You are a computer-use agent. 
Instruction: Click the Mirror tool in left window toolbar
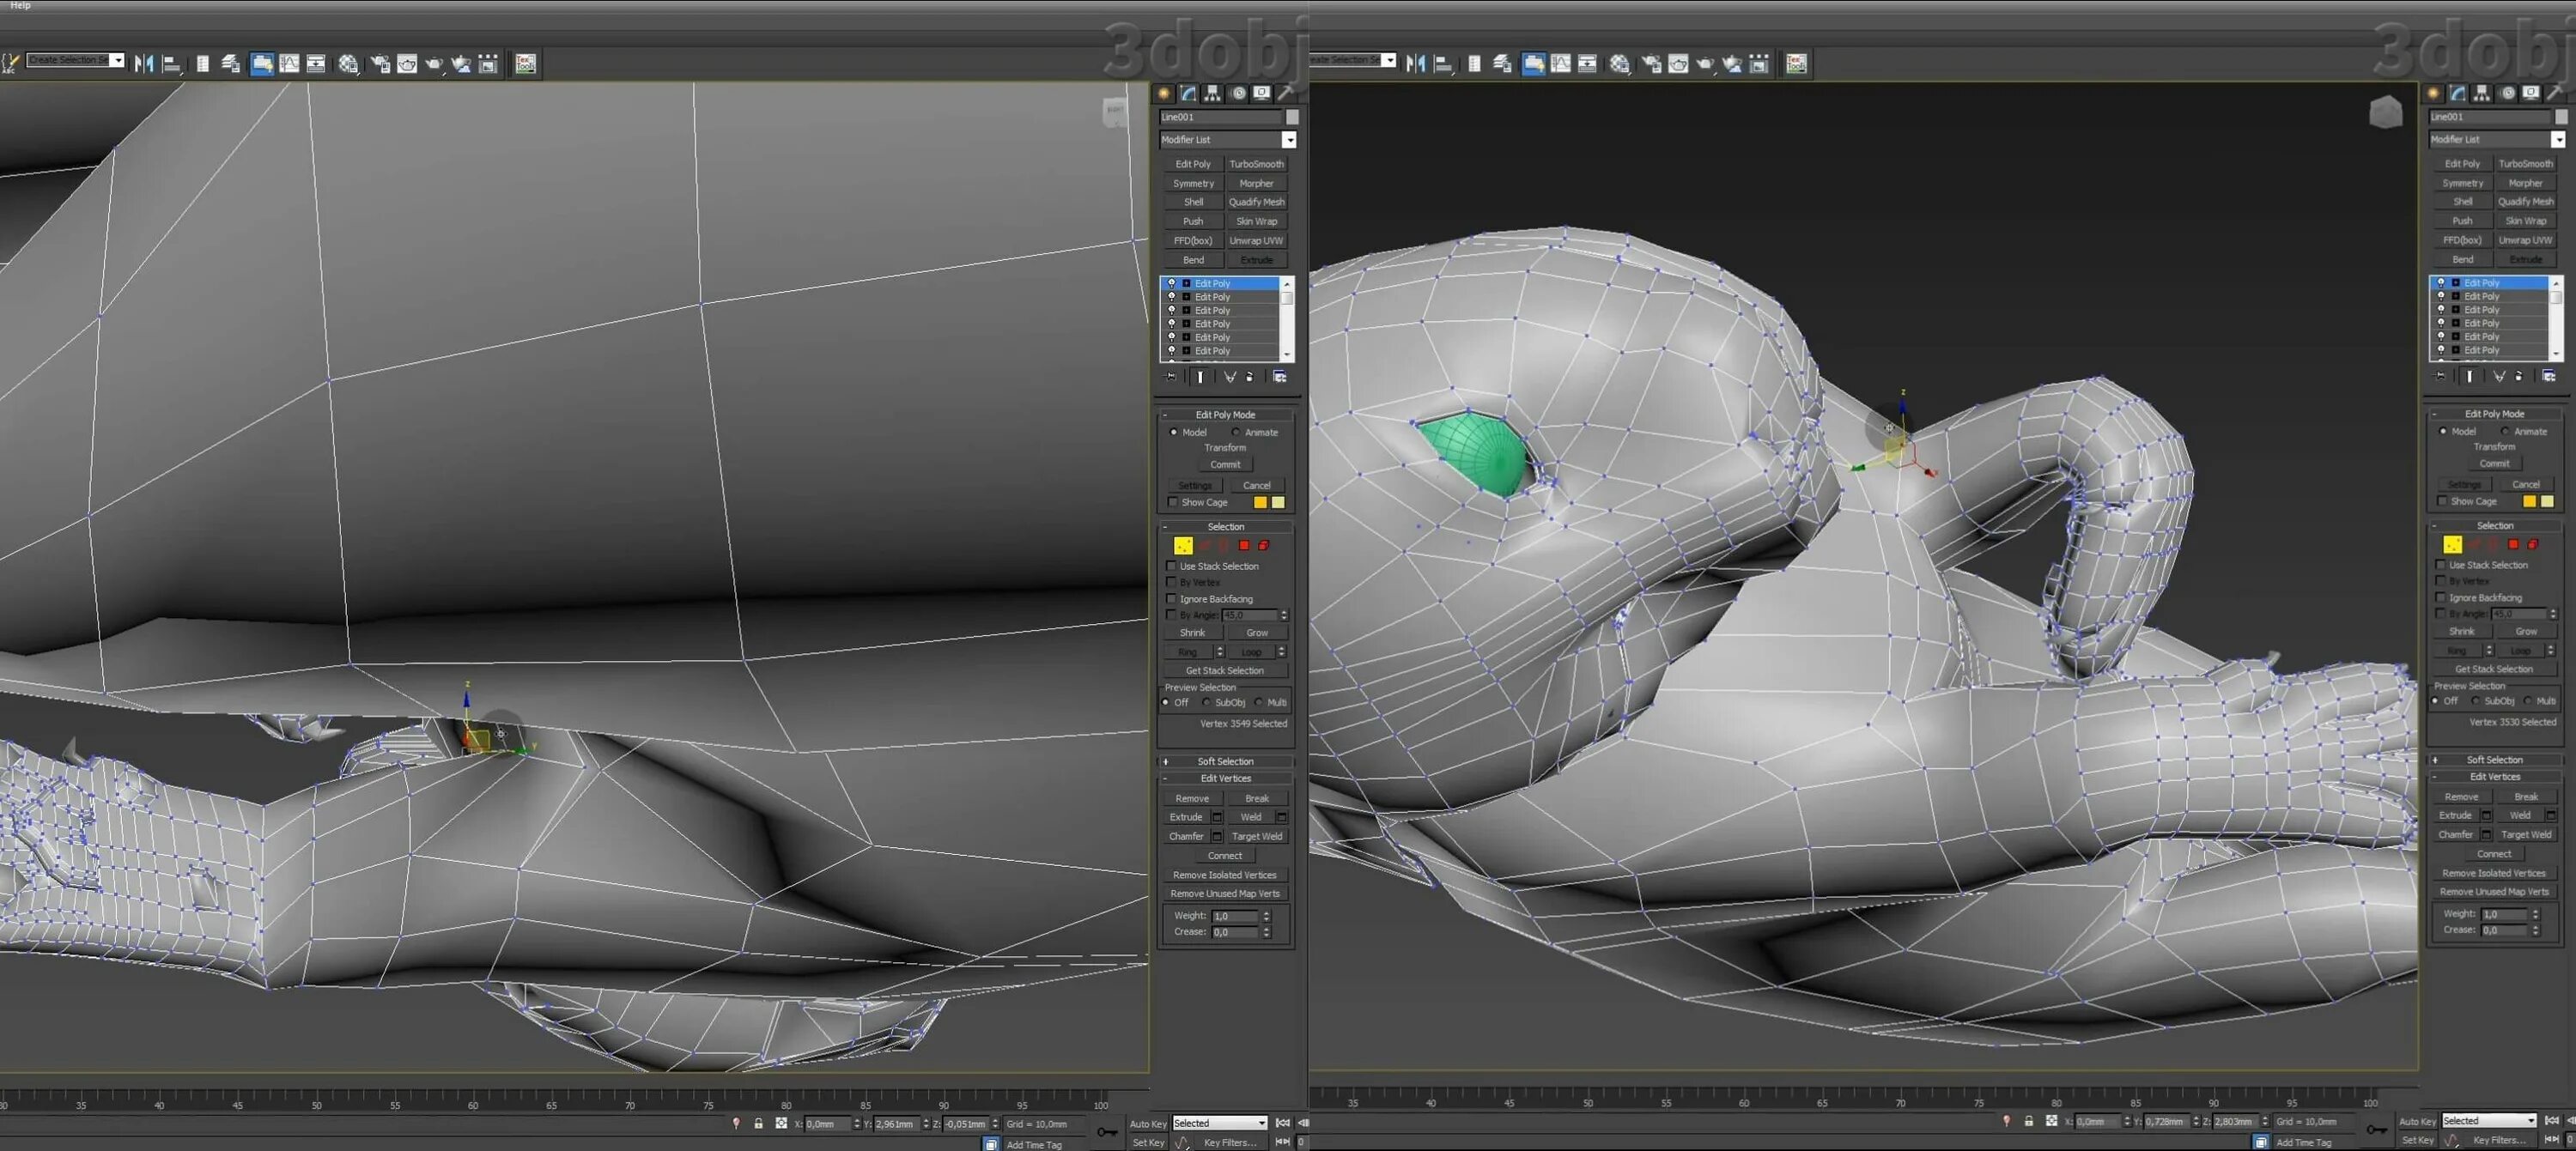144,64
